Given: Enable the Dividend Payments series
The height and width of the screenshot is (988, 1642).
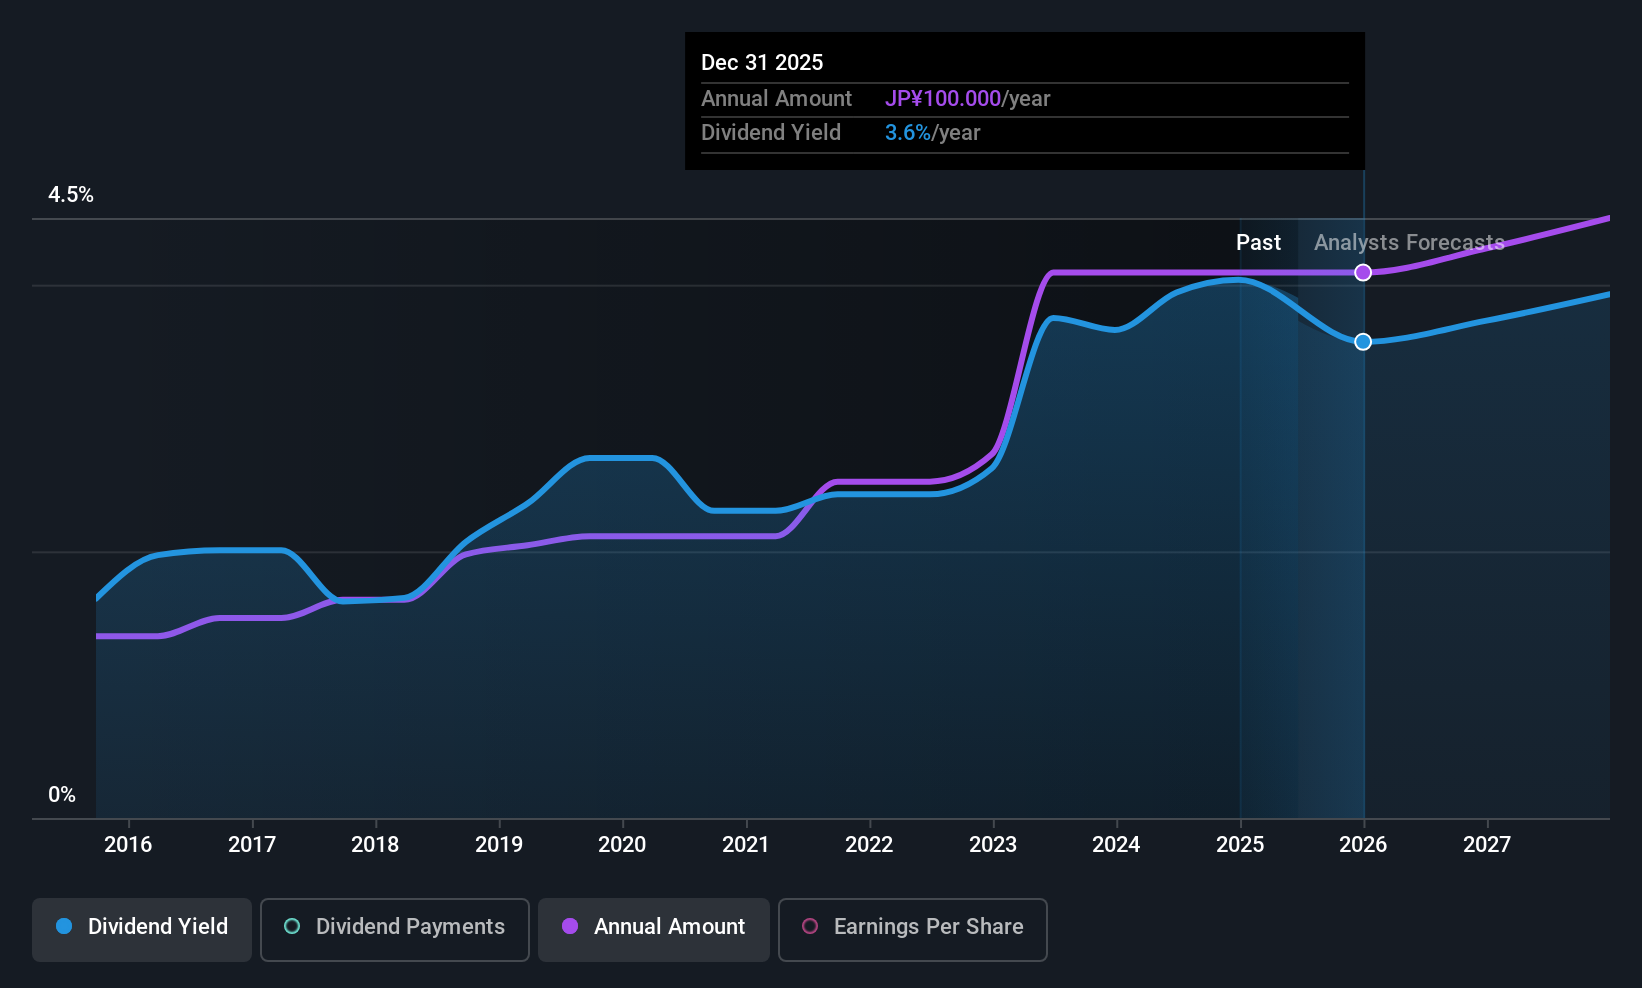Looking at the screenshot, I should pyautogui.click(x=394, y=928).
